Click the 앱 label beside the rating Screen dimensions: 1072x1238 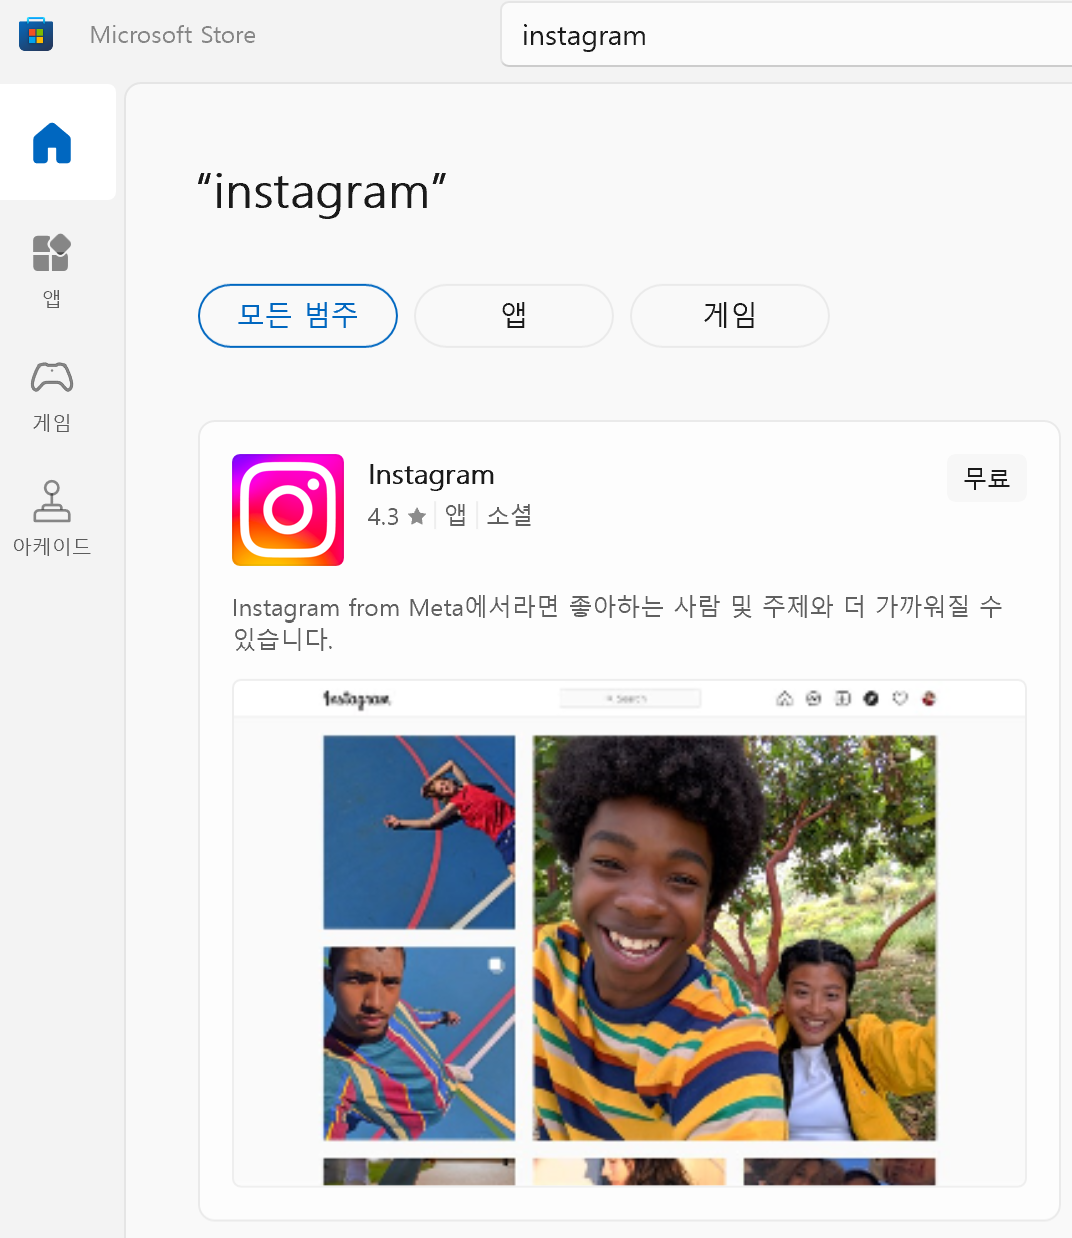[456, 516]
